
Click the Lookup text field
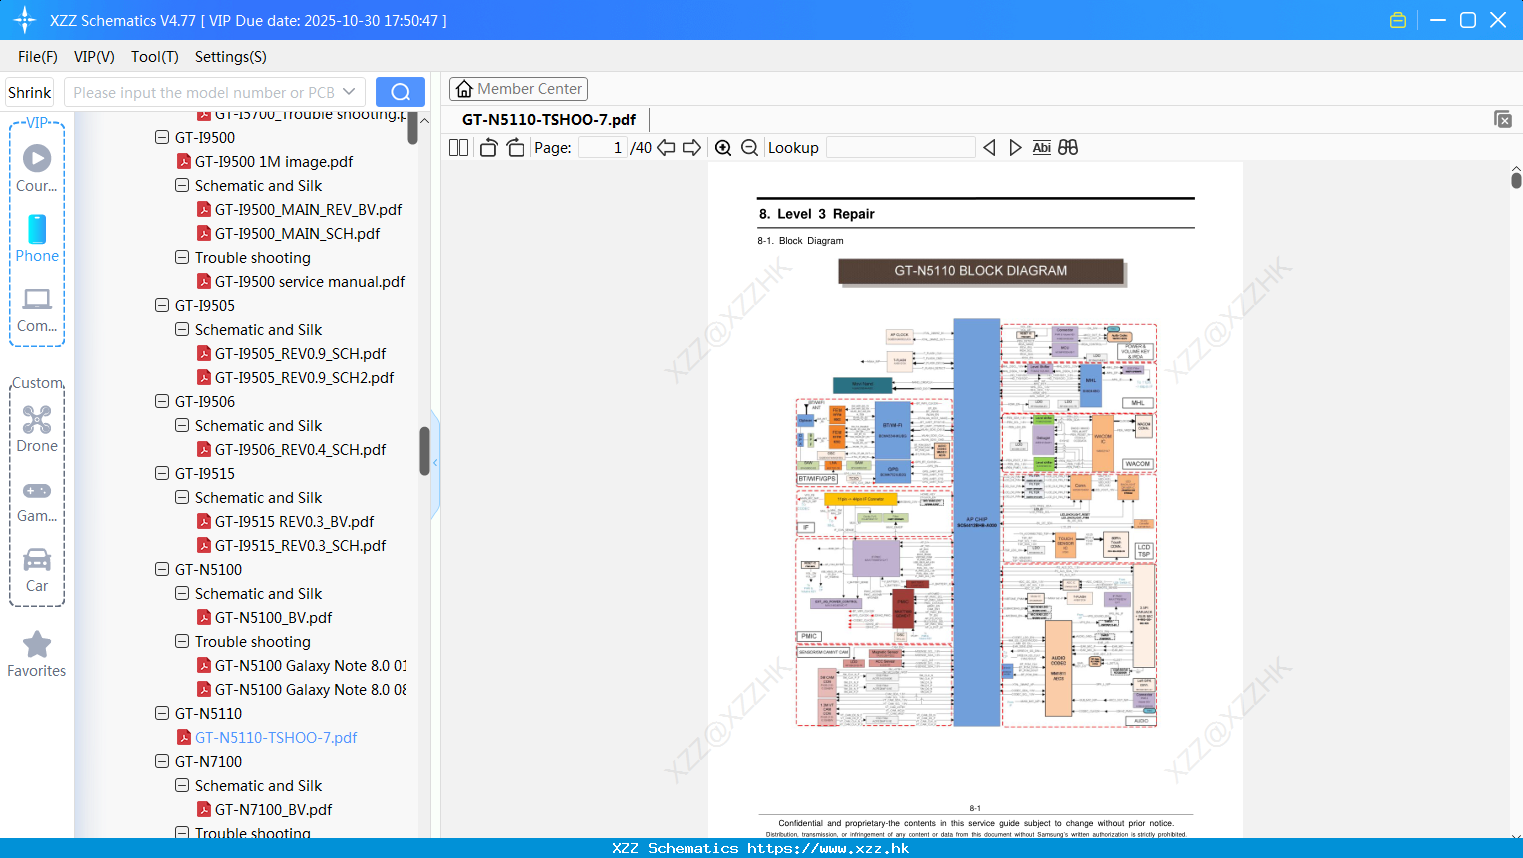[901, 148]
